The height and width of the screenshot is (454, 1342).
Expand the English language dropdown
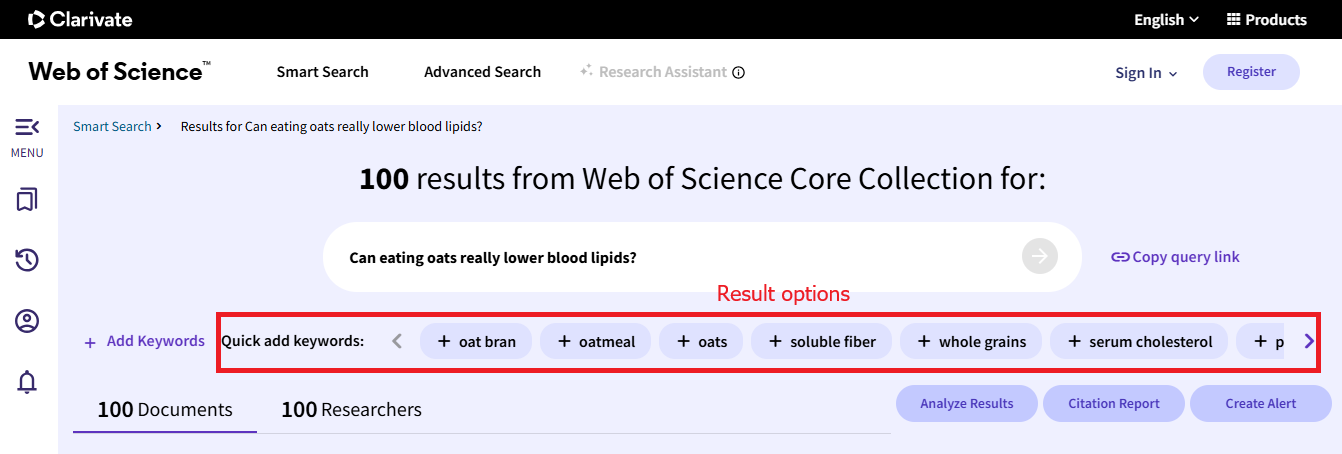coord(1166,19)
